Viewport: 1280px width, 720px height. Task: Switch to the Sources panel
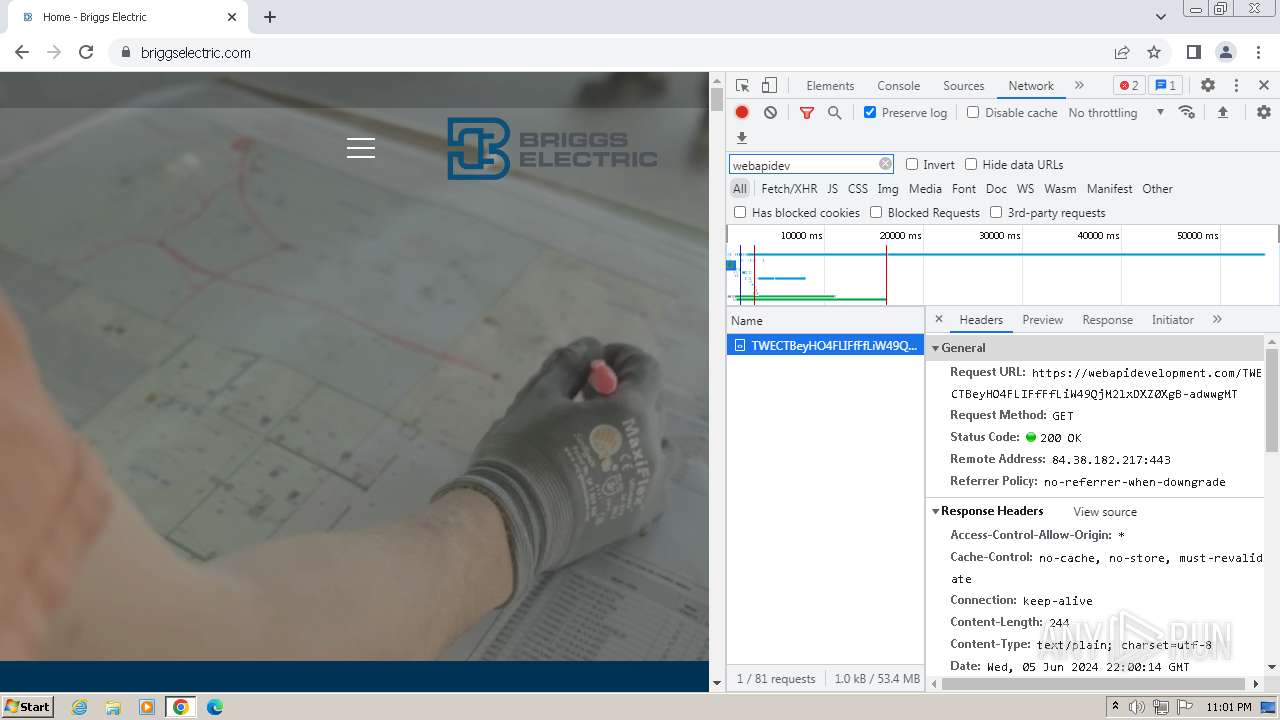[x=964, y=86]
